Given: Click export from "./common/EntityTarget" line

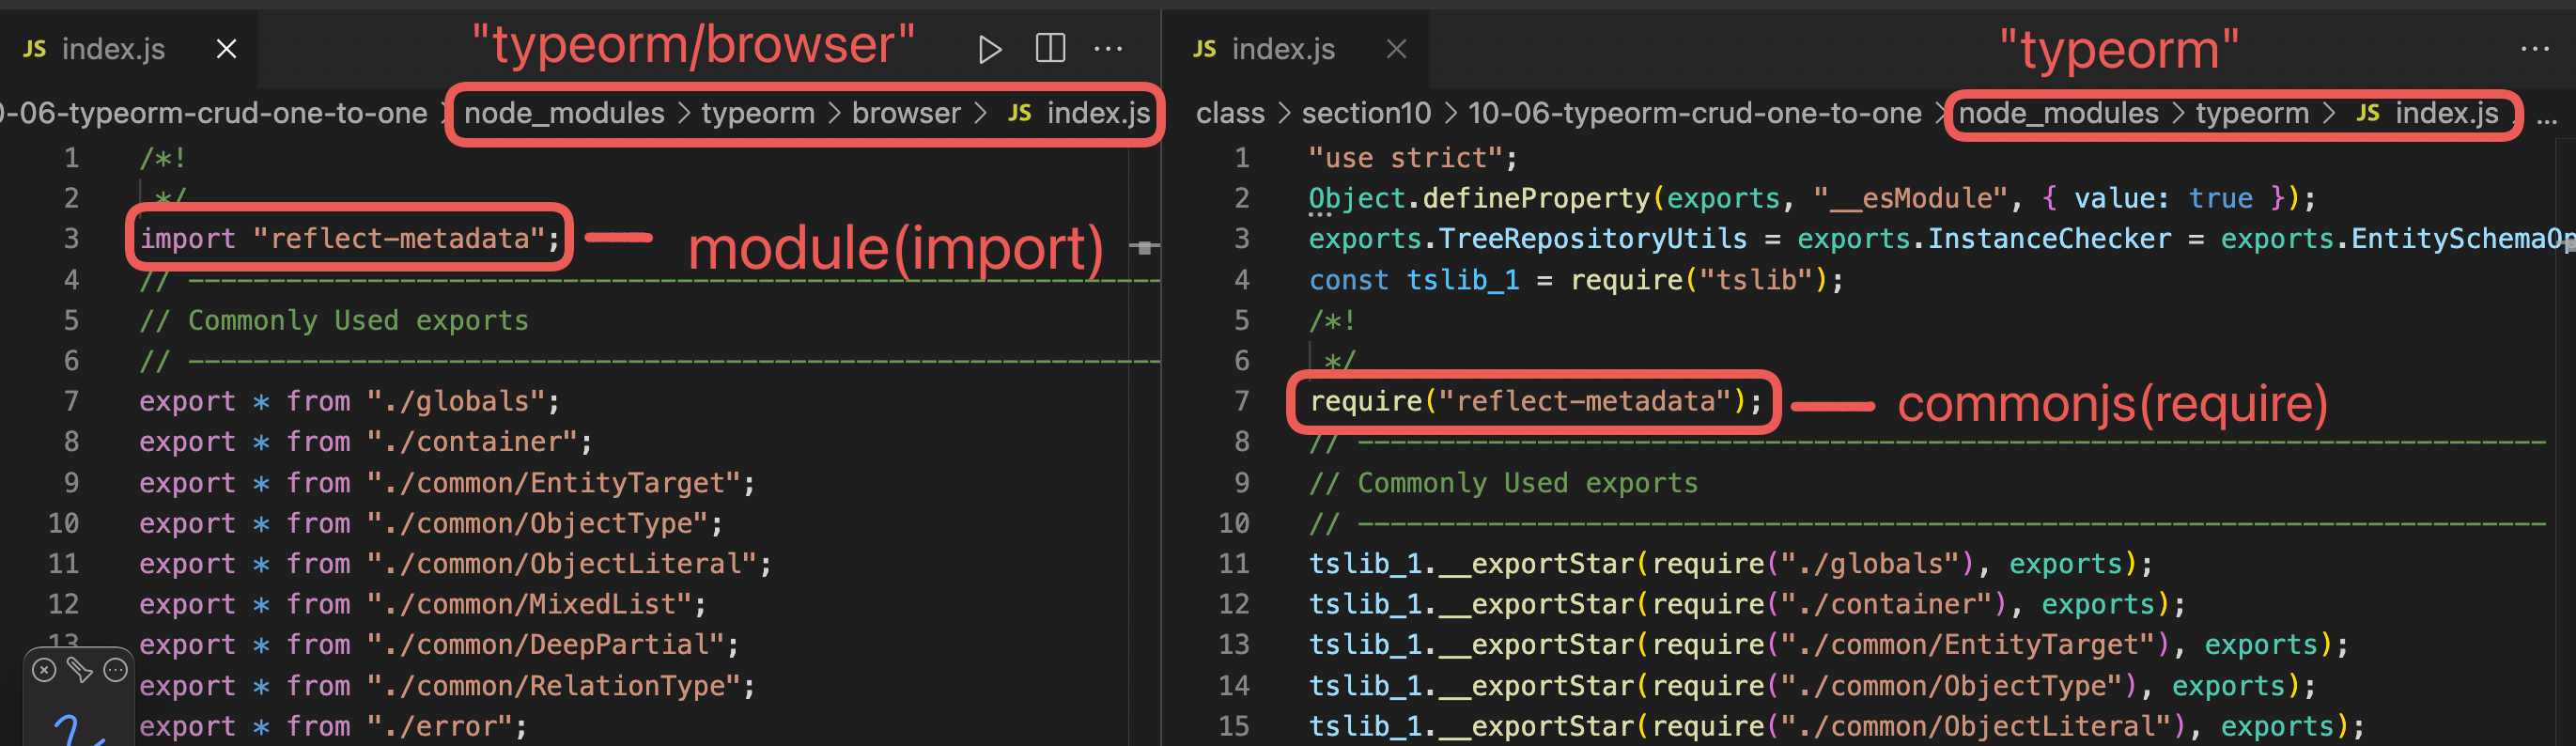Looking at the screenshot, I should click(447, 483).
